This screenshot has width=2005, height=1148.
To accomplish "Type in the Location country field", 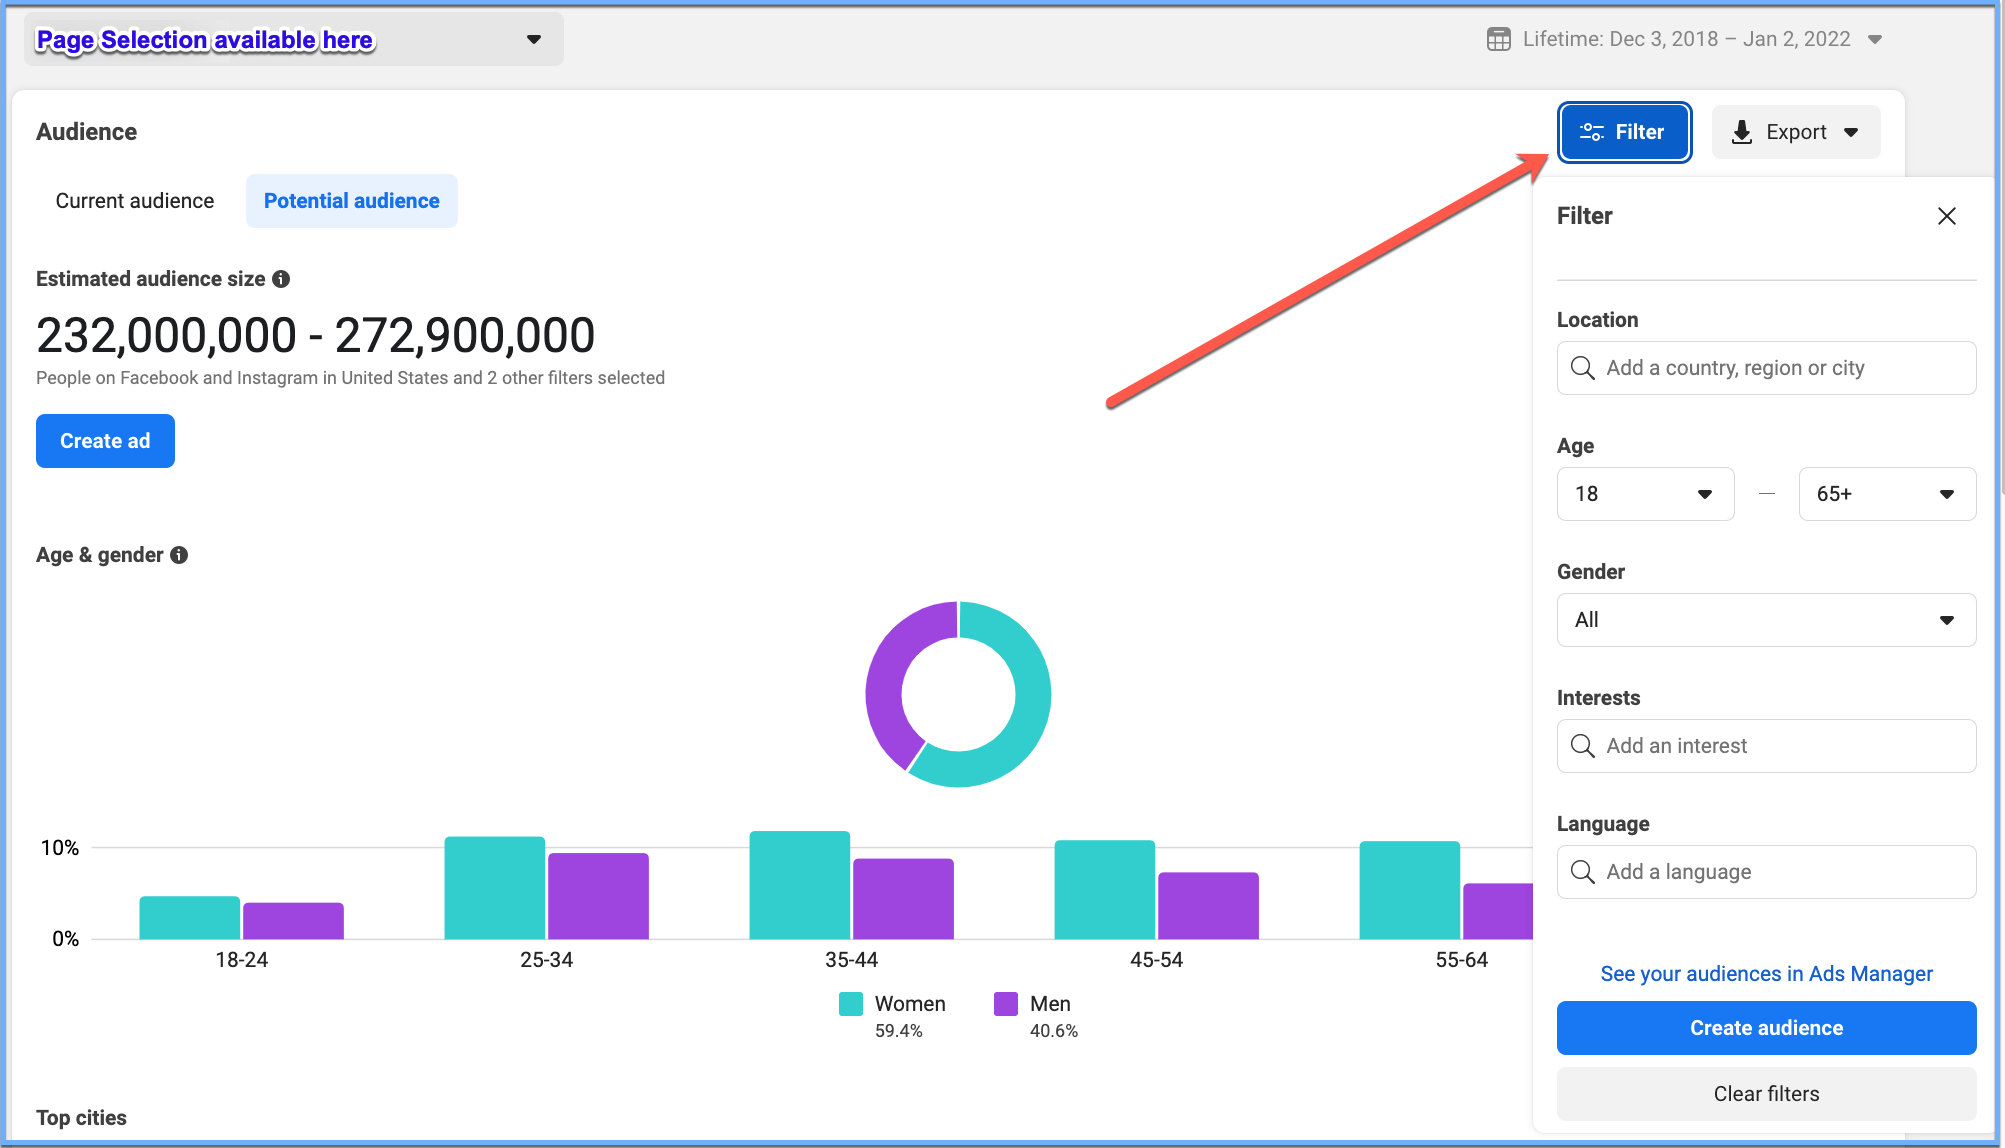I will click(1767, 368).
